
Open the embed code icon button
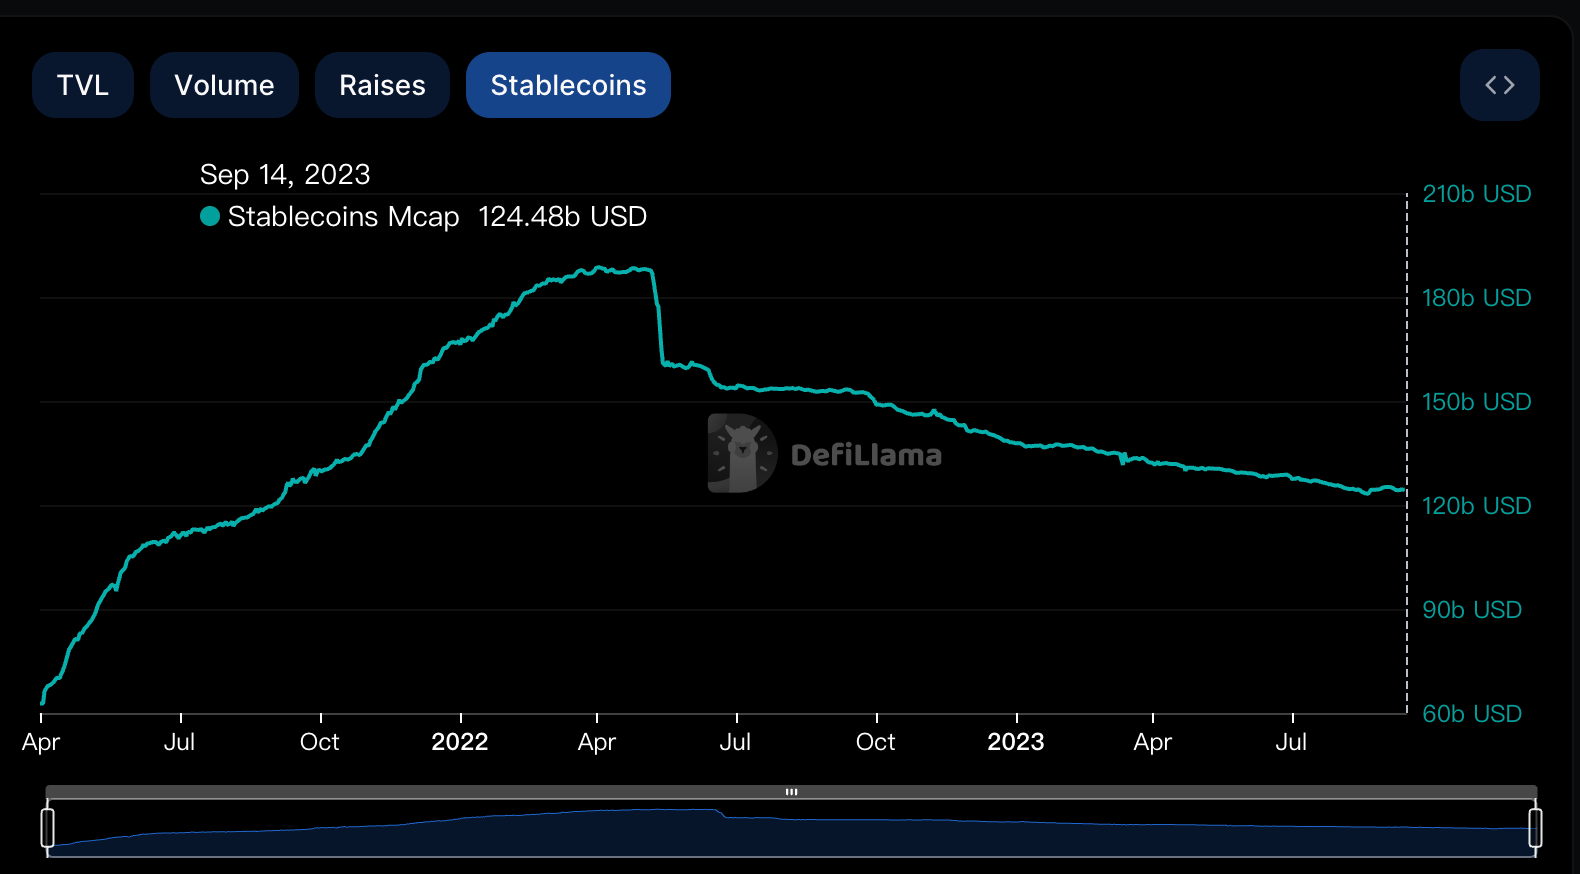pos(1499,85)
